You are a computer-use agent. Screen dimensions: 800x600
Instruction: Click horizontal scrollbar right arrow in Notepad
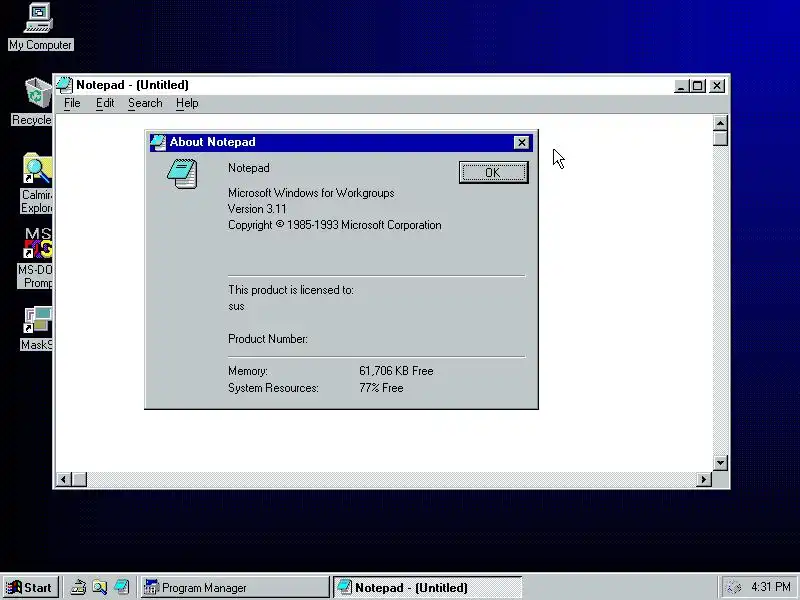(704, 480)
